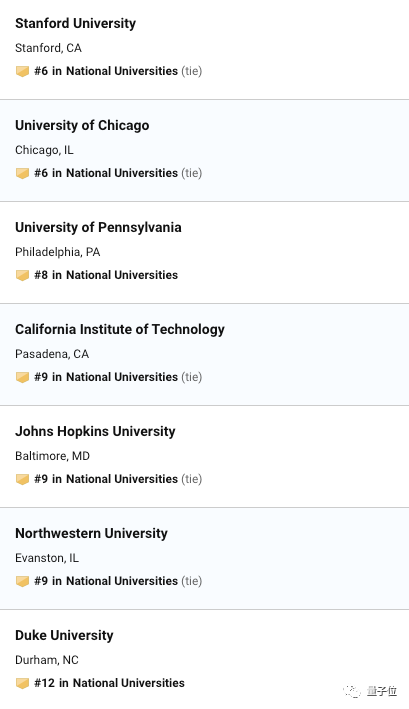Open the University of Chicago link
Image resolution: width=409 pixels, height=709 pixels.
click(x=82, y=125)
